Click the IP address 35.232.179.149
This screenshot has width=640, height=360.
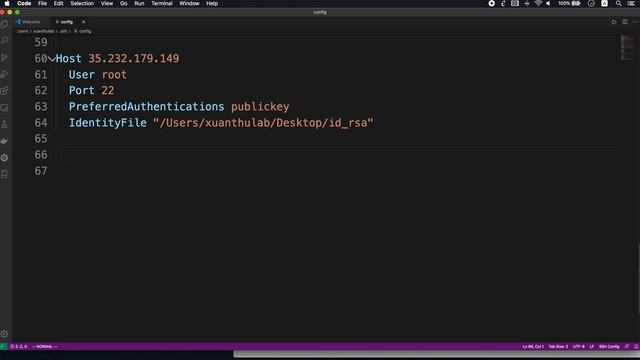pos(133,58)
